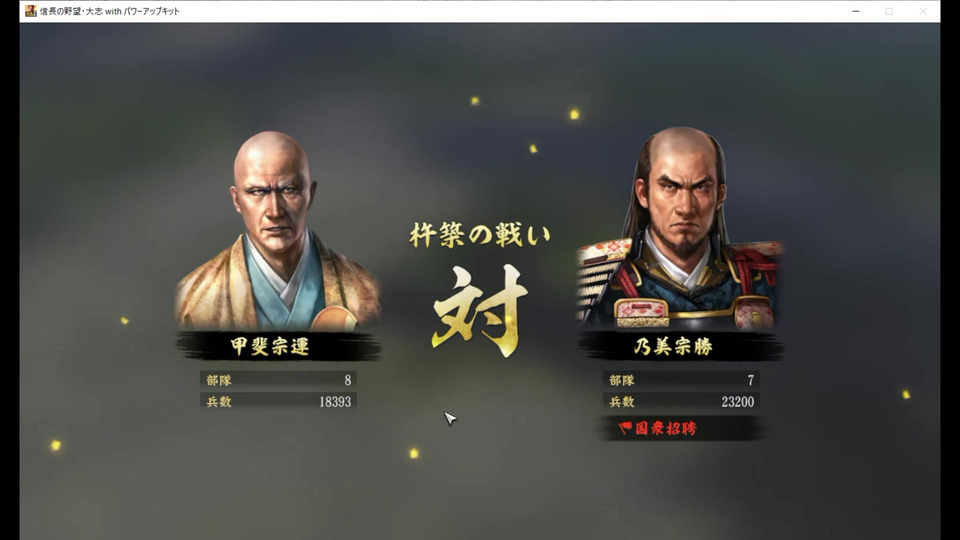Click the 兵数 label under 乃美宗勝
Screen dimensions: 960x540
point(621,402)
